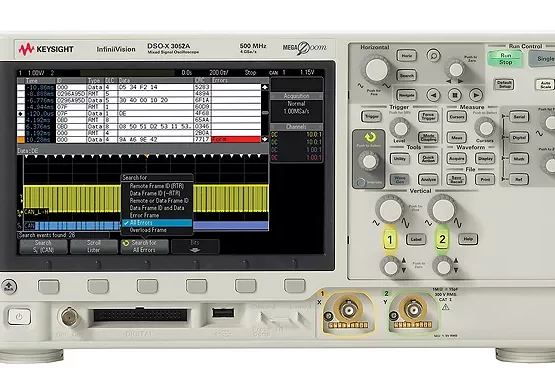This screenshot has height=378, width=555.
Task: Click the power button on front panel
Action: click(19, 316)
